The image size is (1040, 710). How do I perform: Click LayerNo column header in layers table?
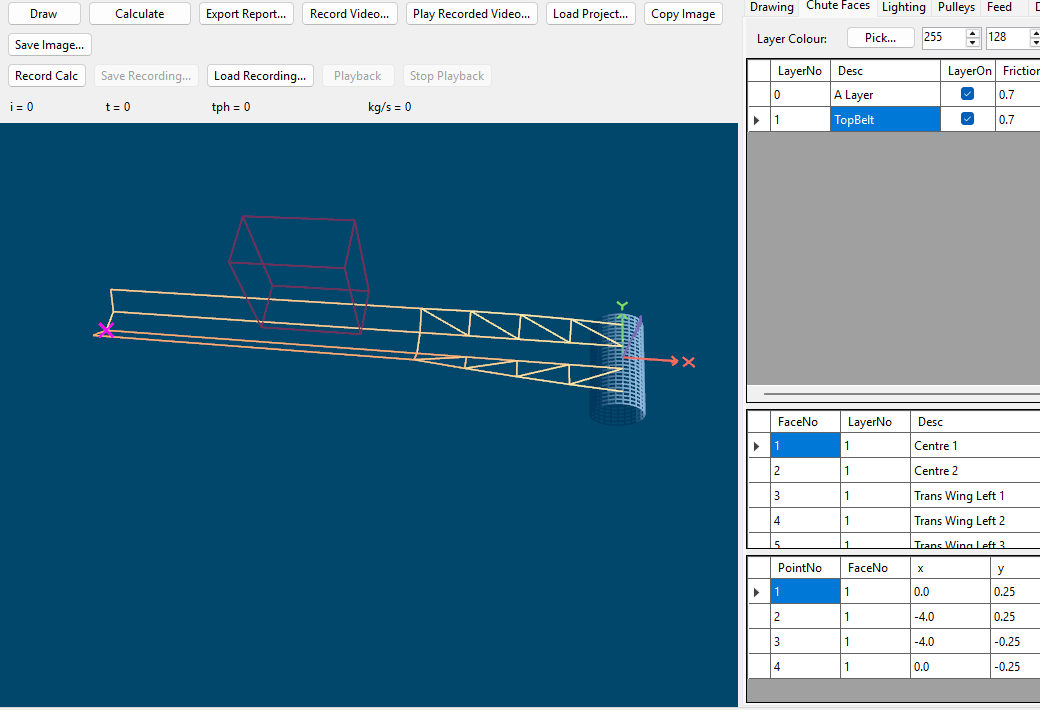coord(800,71)
